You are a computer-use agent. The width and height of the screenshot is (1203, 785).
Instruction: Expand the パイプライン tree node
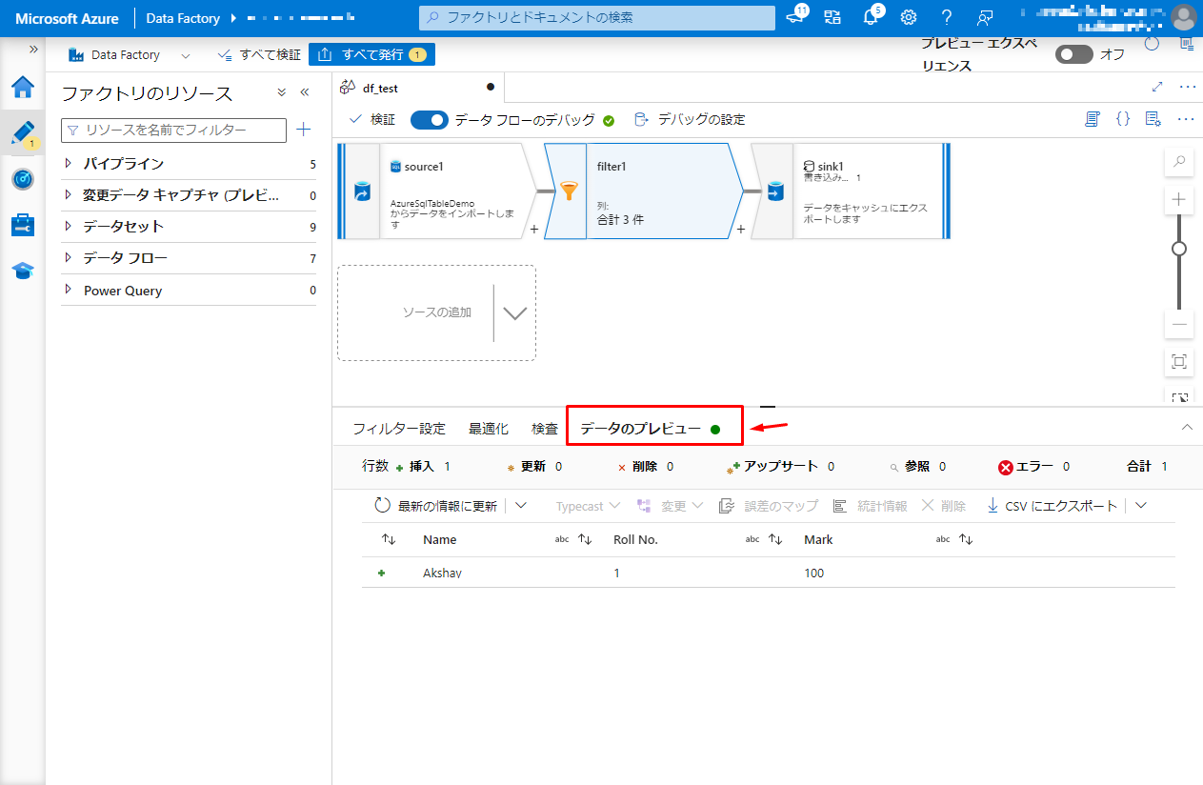click(x=68, y=164)
